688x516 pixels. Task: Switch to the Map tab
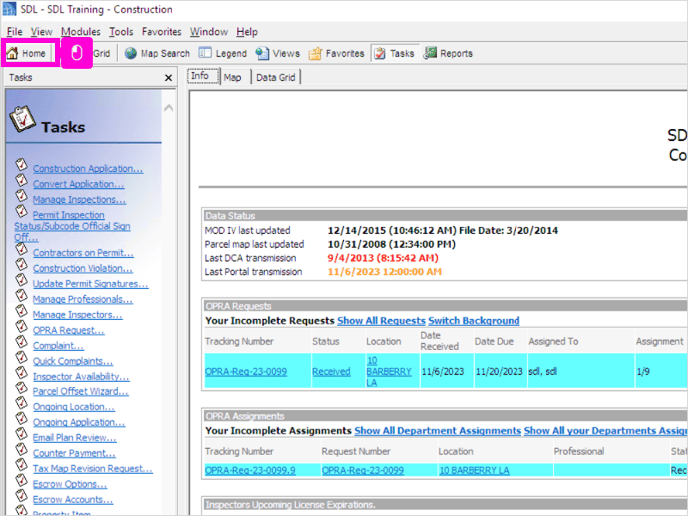(233, 77)
